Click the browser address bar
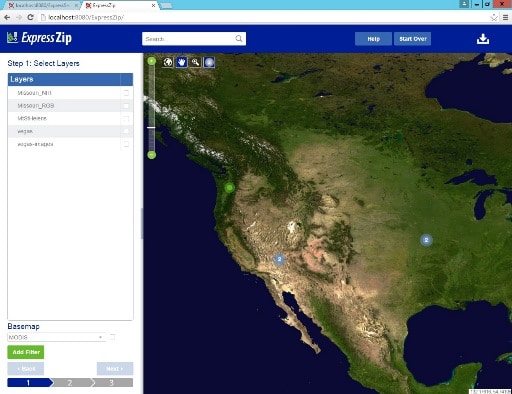 (x=263, y=17)
